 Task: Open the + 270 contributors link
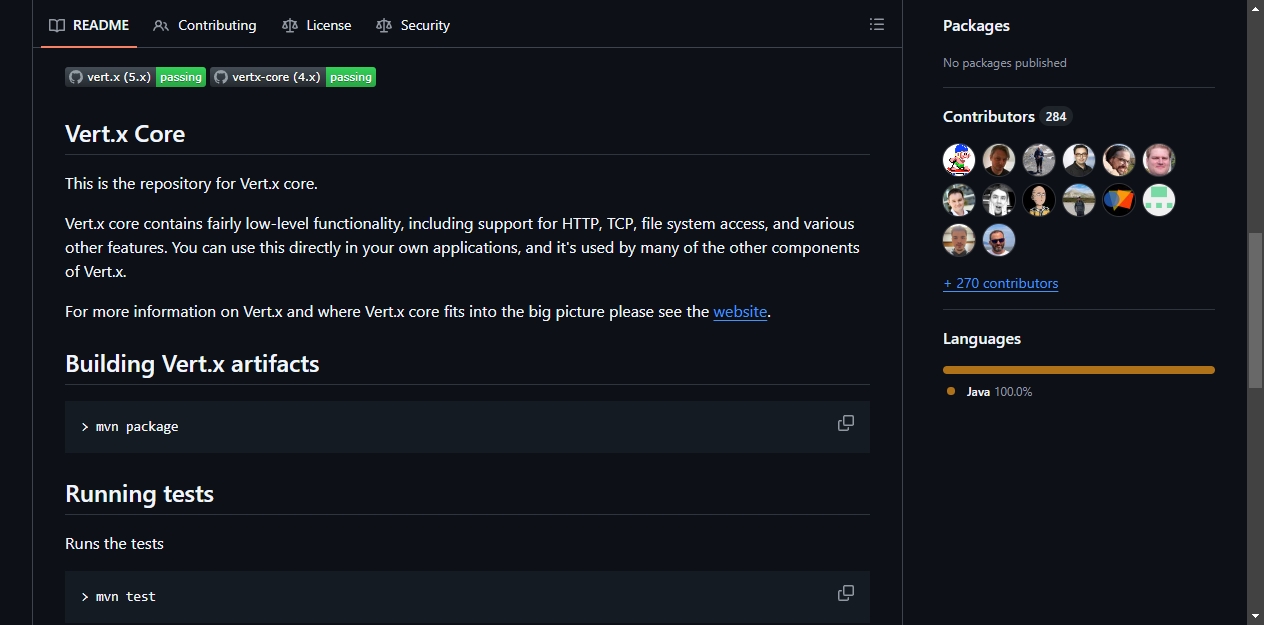pos(1000,283)
